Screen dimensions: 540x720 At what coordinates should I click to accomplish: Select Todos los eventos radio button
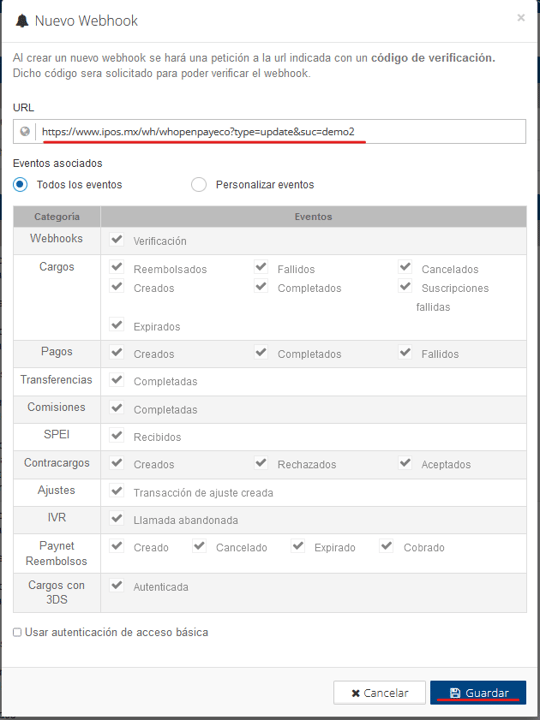tap(20, 185)
